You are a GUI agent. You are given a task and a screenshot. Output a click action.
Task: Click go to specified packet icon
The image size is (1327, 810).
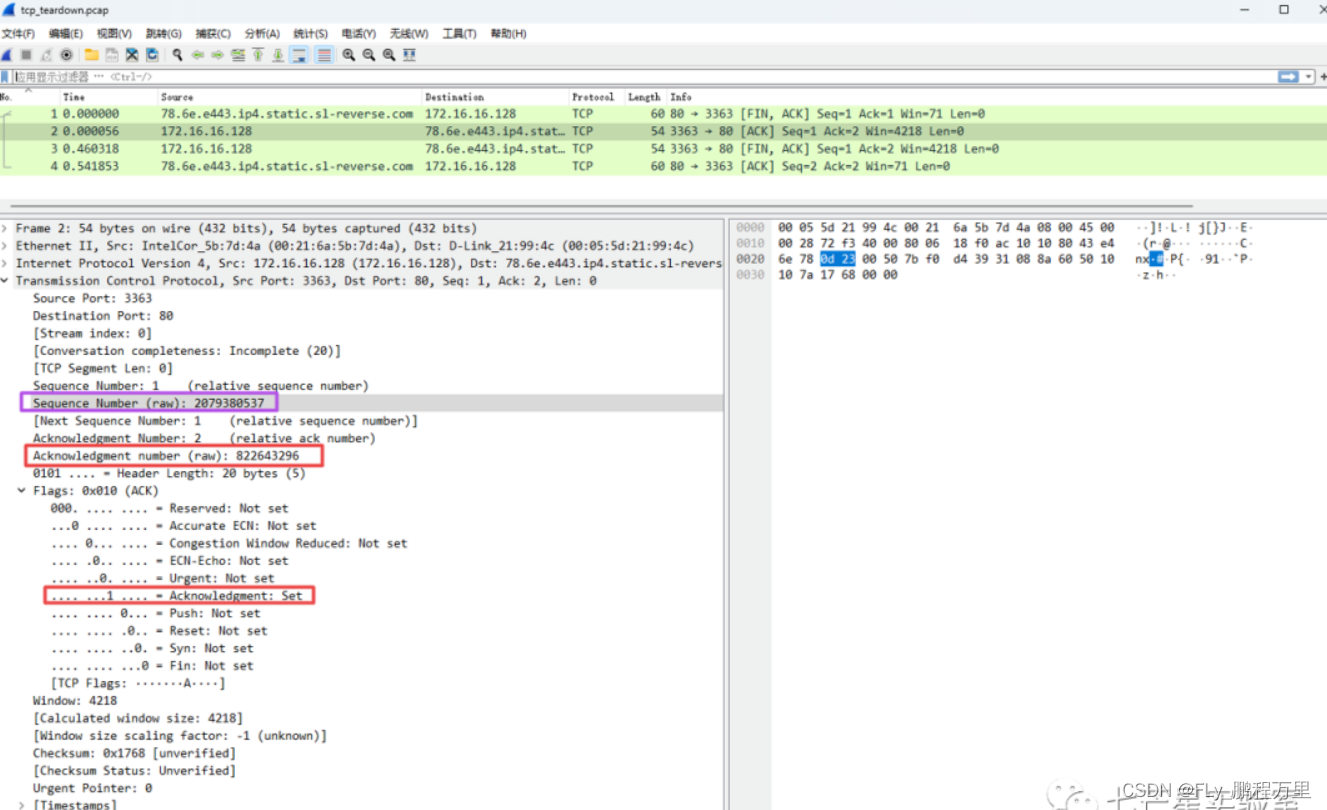(x=238, y=55)
